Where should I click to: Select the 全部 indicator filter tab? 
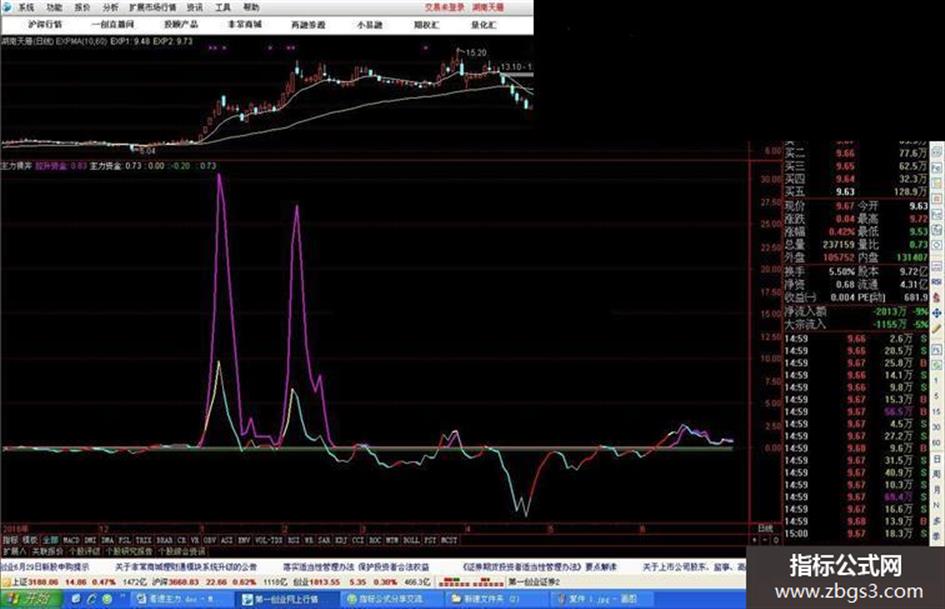pyautogui.click(x=50, y=540)
